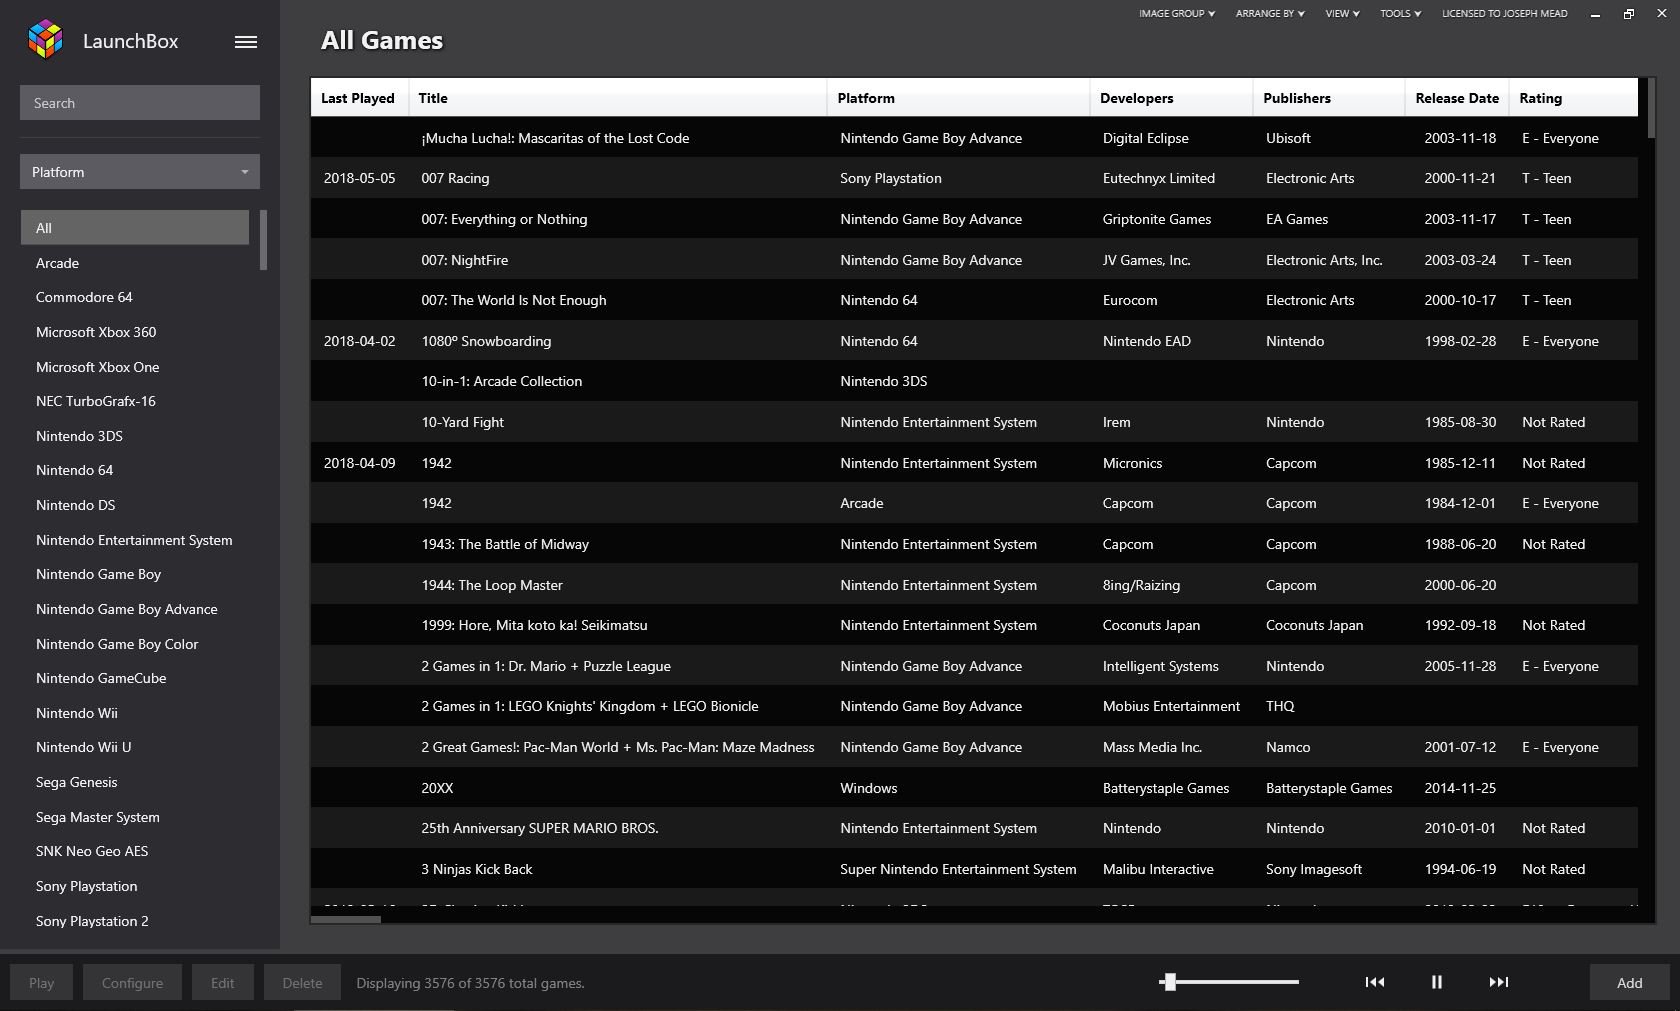The height and width of the screenshot is (1011, 1680).
Task: Sort by Developers column header
Action: tap(1171, 98)
